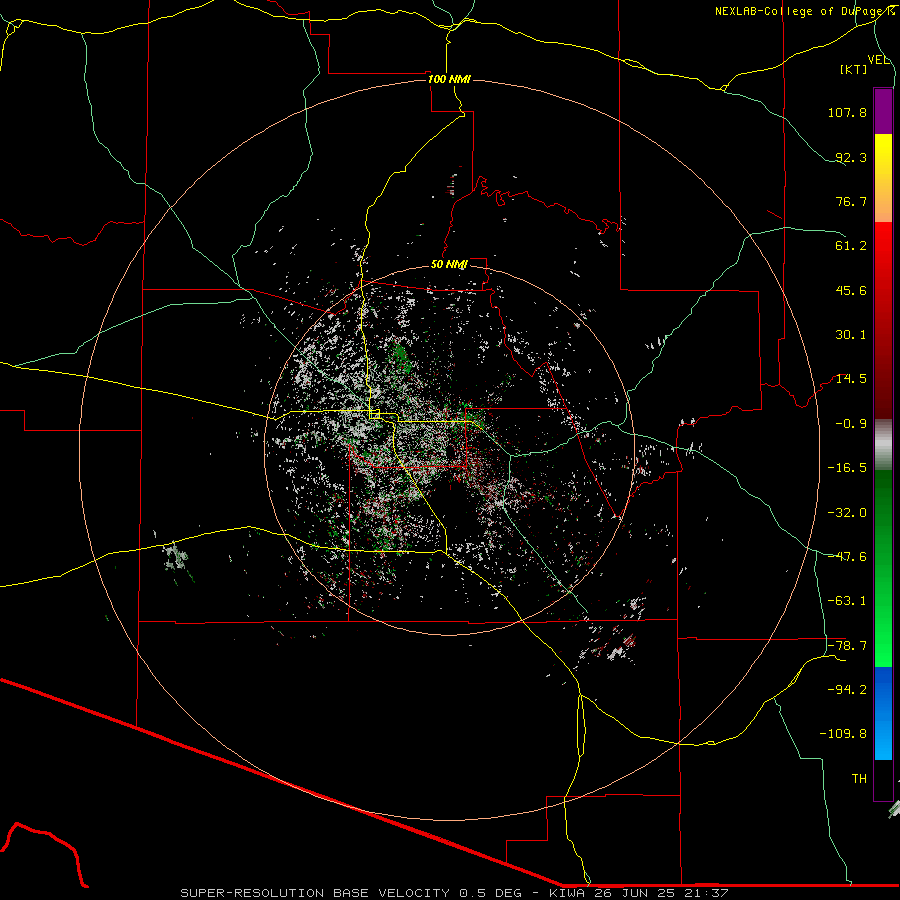Click the 50 NMI range ring label

point(449,264)
